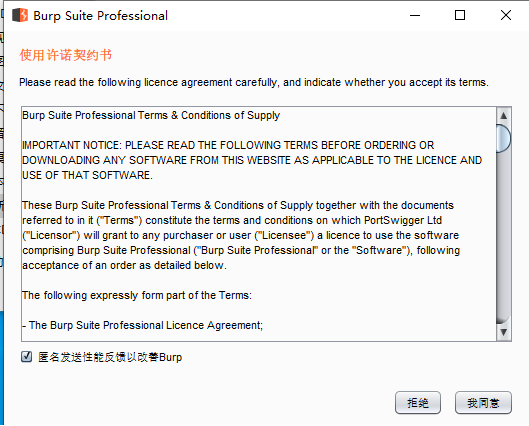Click the paragraph mentioning PortSwigger Ltd
This screenshot has height=426, width=529.
pyautogui.click(x=241, y=235)
